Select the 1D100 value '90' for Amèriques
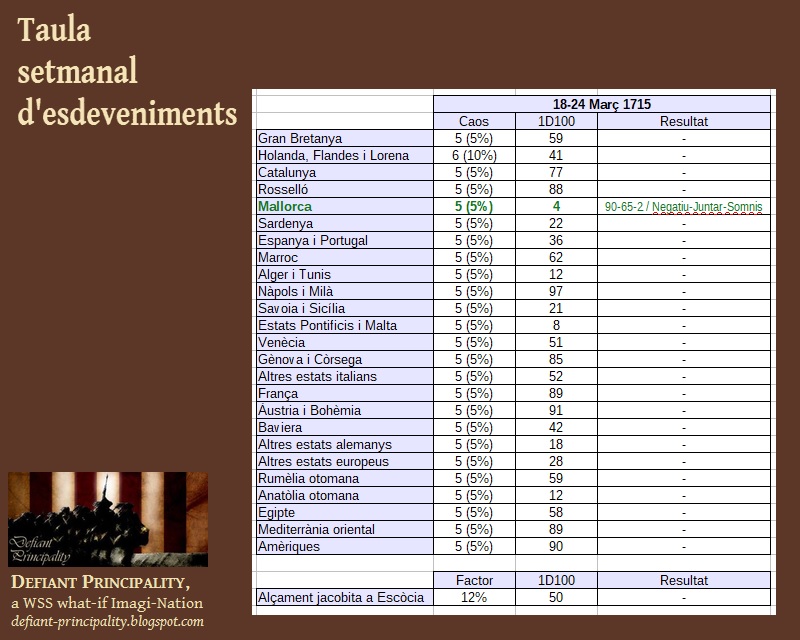 556,547
